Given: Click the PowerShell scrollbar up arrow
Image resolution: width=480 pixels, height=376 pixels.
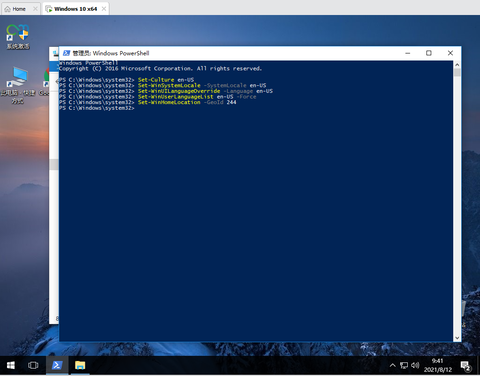Looking at the screenshot, I should pos(457,65).
